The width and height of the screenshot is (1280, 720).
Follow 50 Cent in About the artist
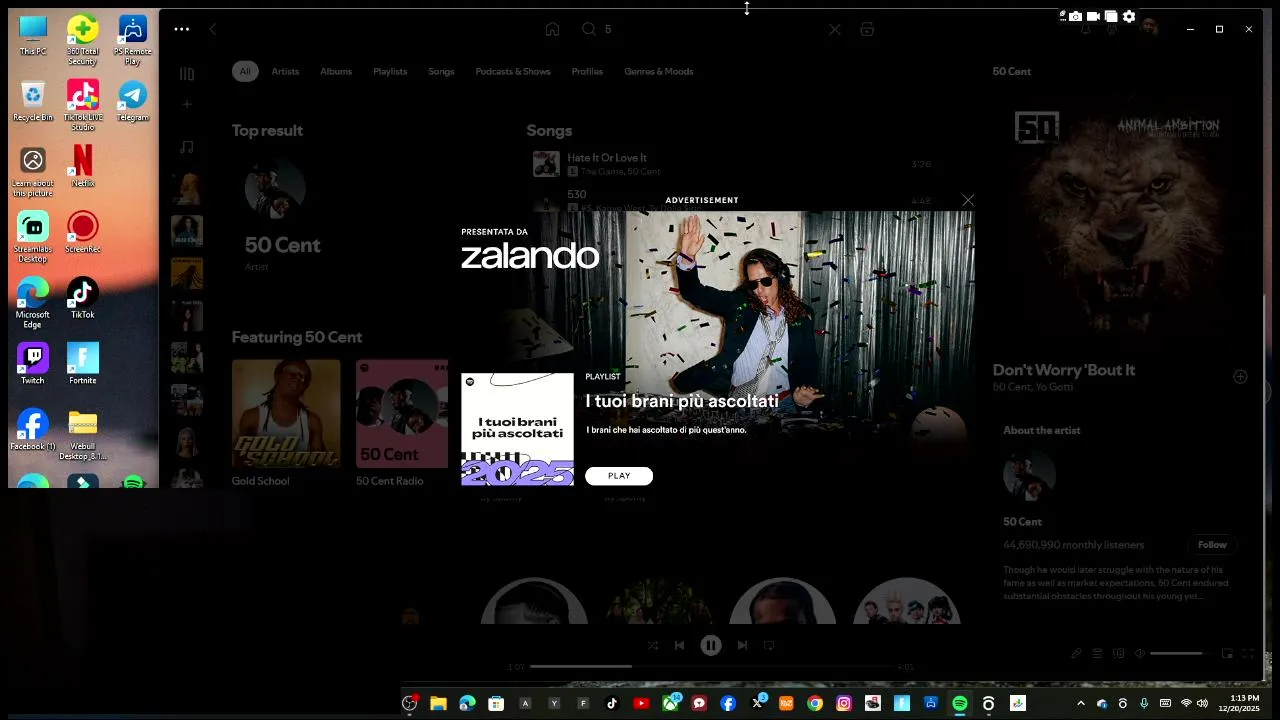1212,545
